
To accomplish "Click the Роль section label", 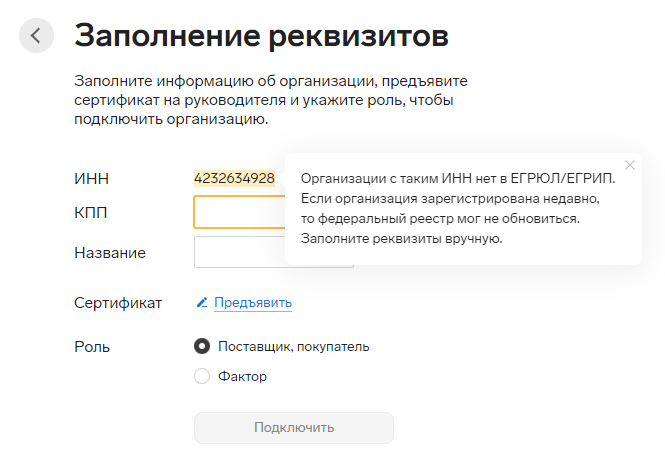I will click(x=92, y=347).
